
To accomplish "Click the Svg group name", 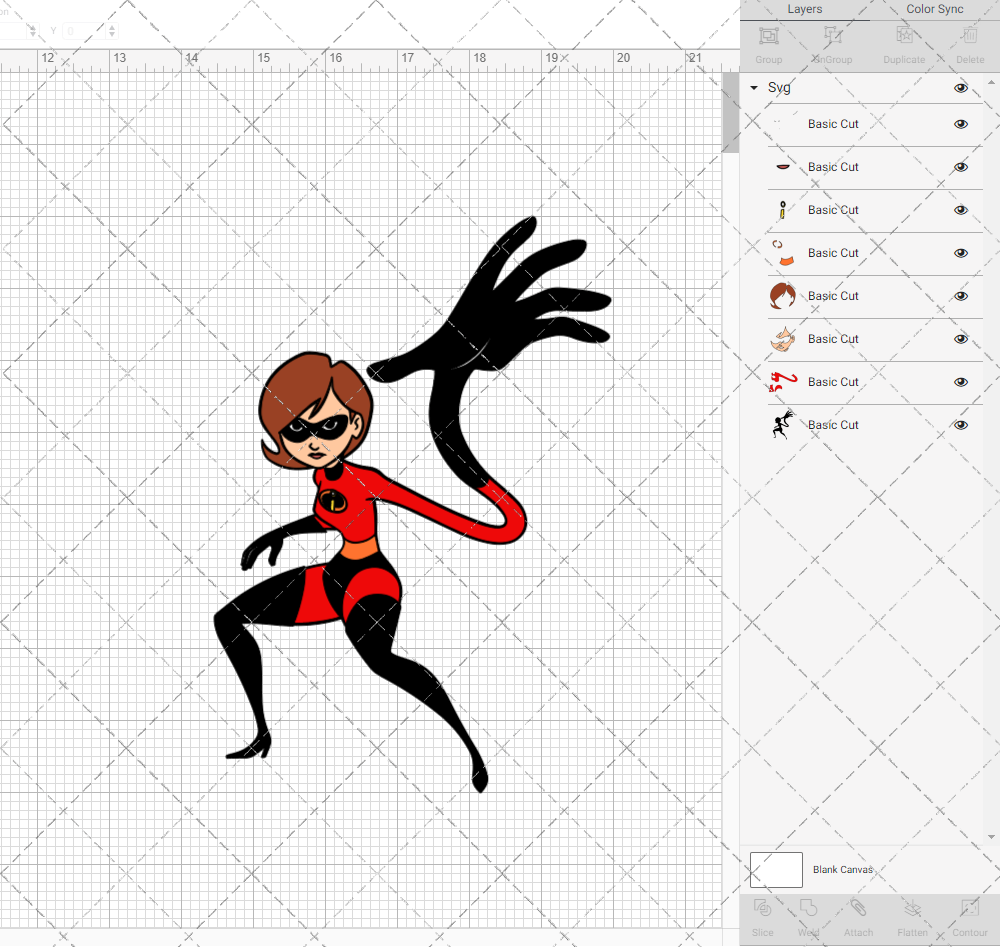I will [779, 87].
